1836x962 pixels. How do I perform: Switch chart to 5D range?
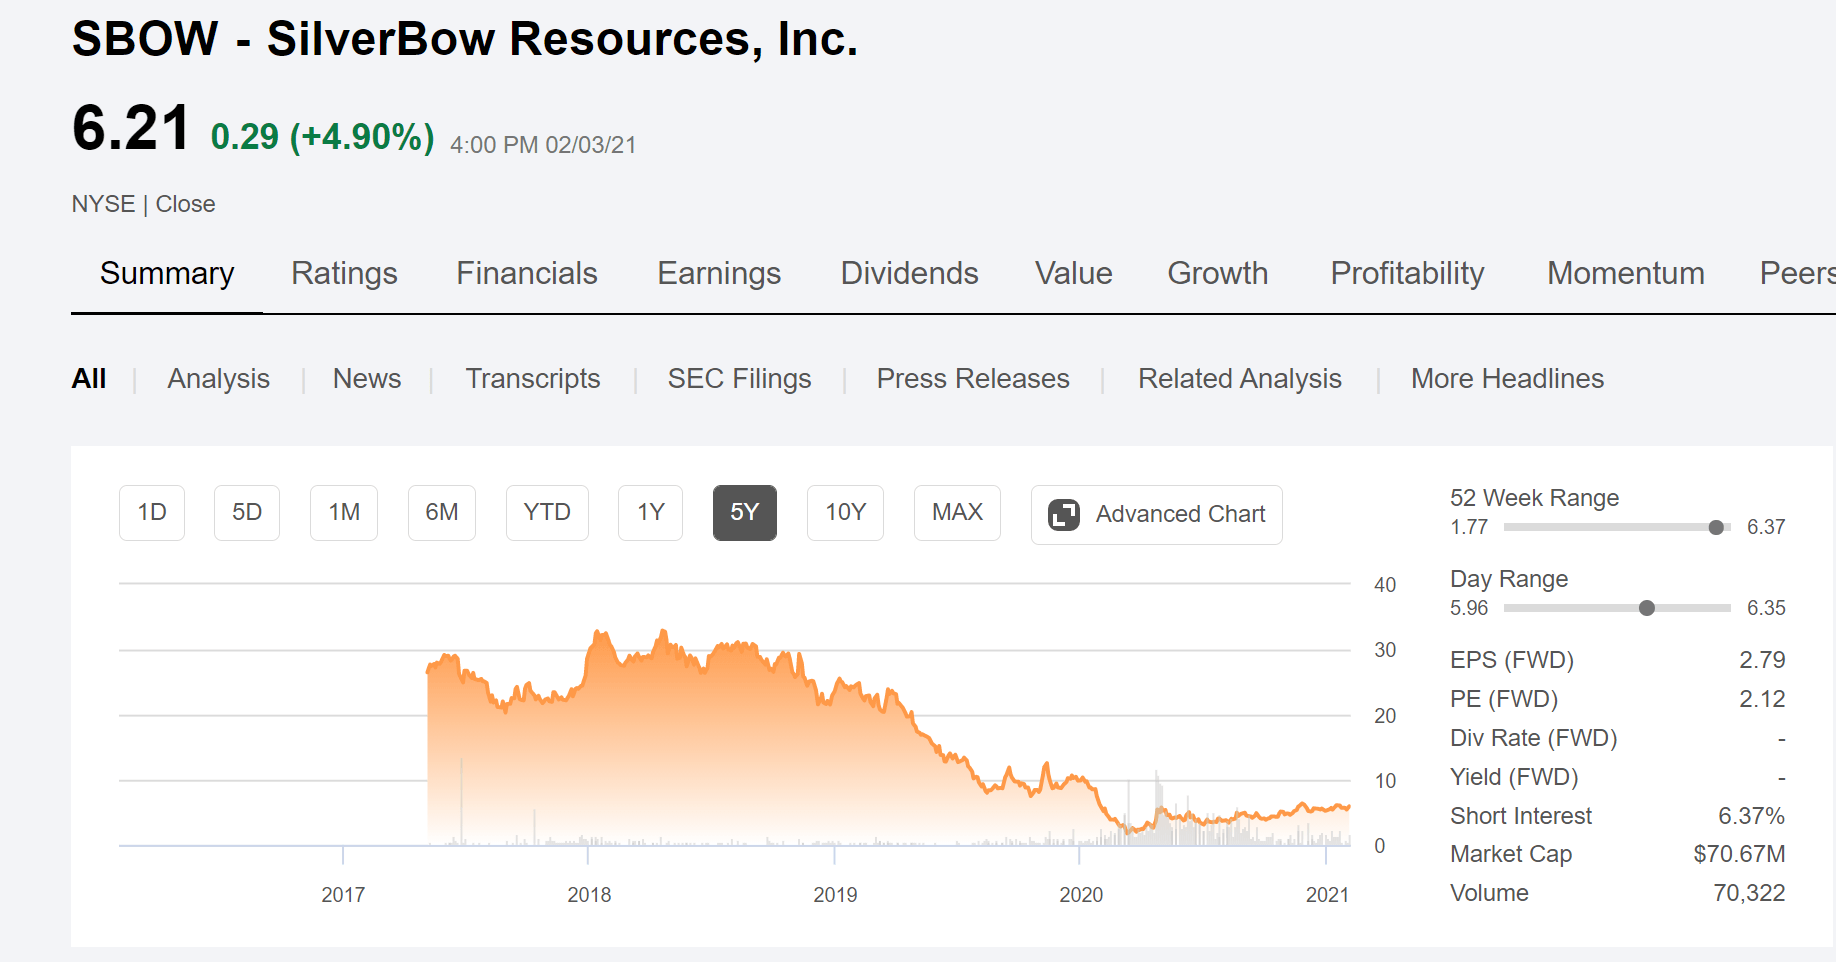click(247, 513)
